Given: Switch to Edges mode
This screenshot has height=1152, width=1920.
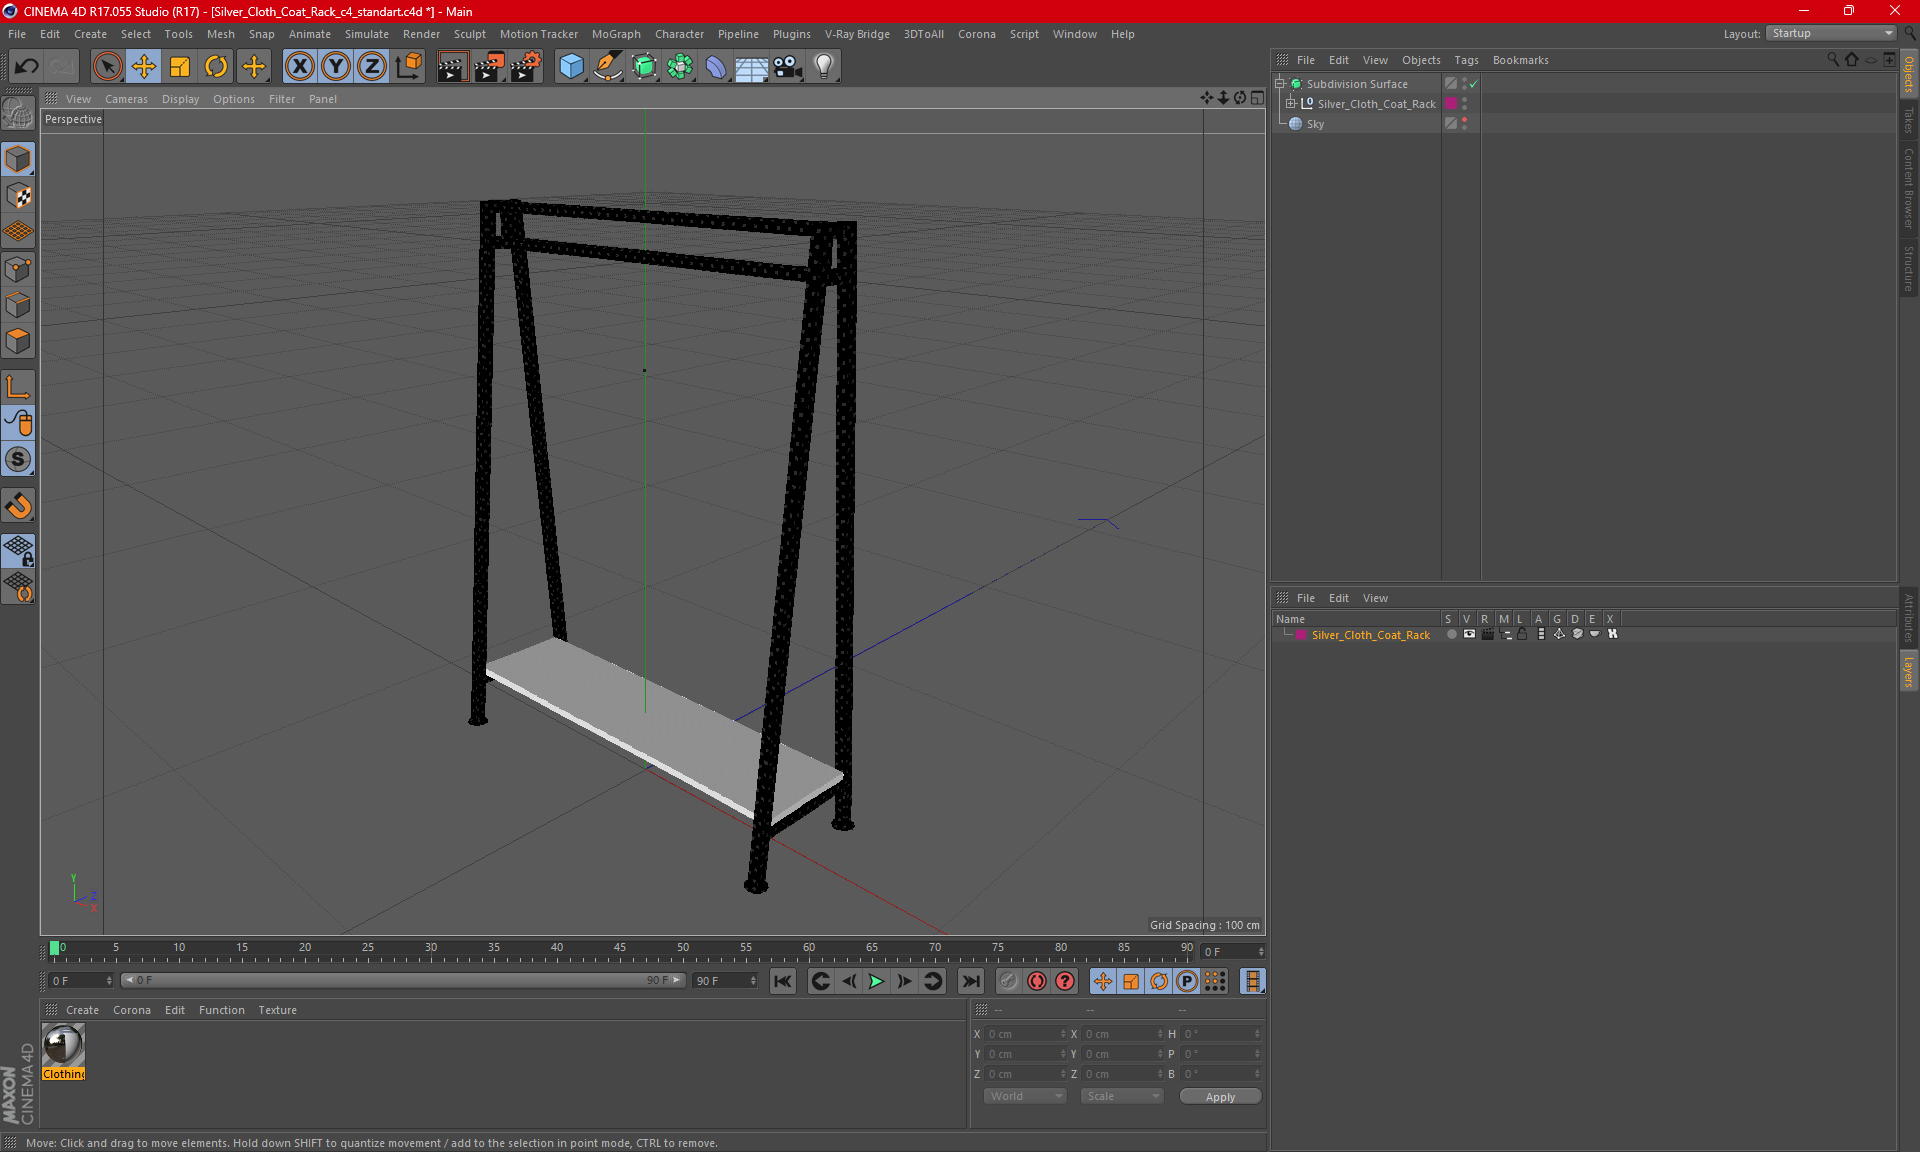Looking at the screenshot, I should pos(18,305).
